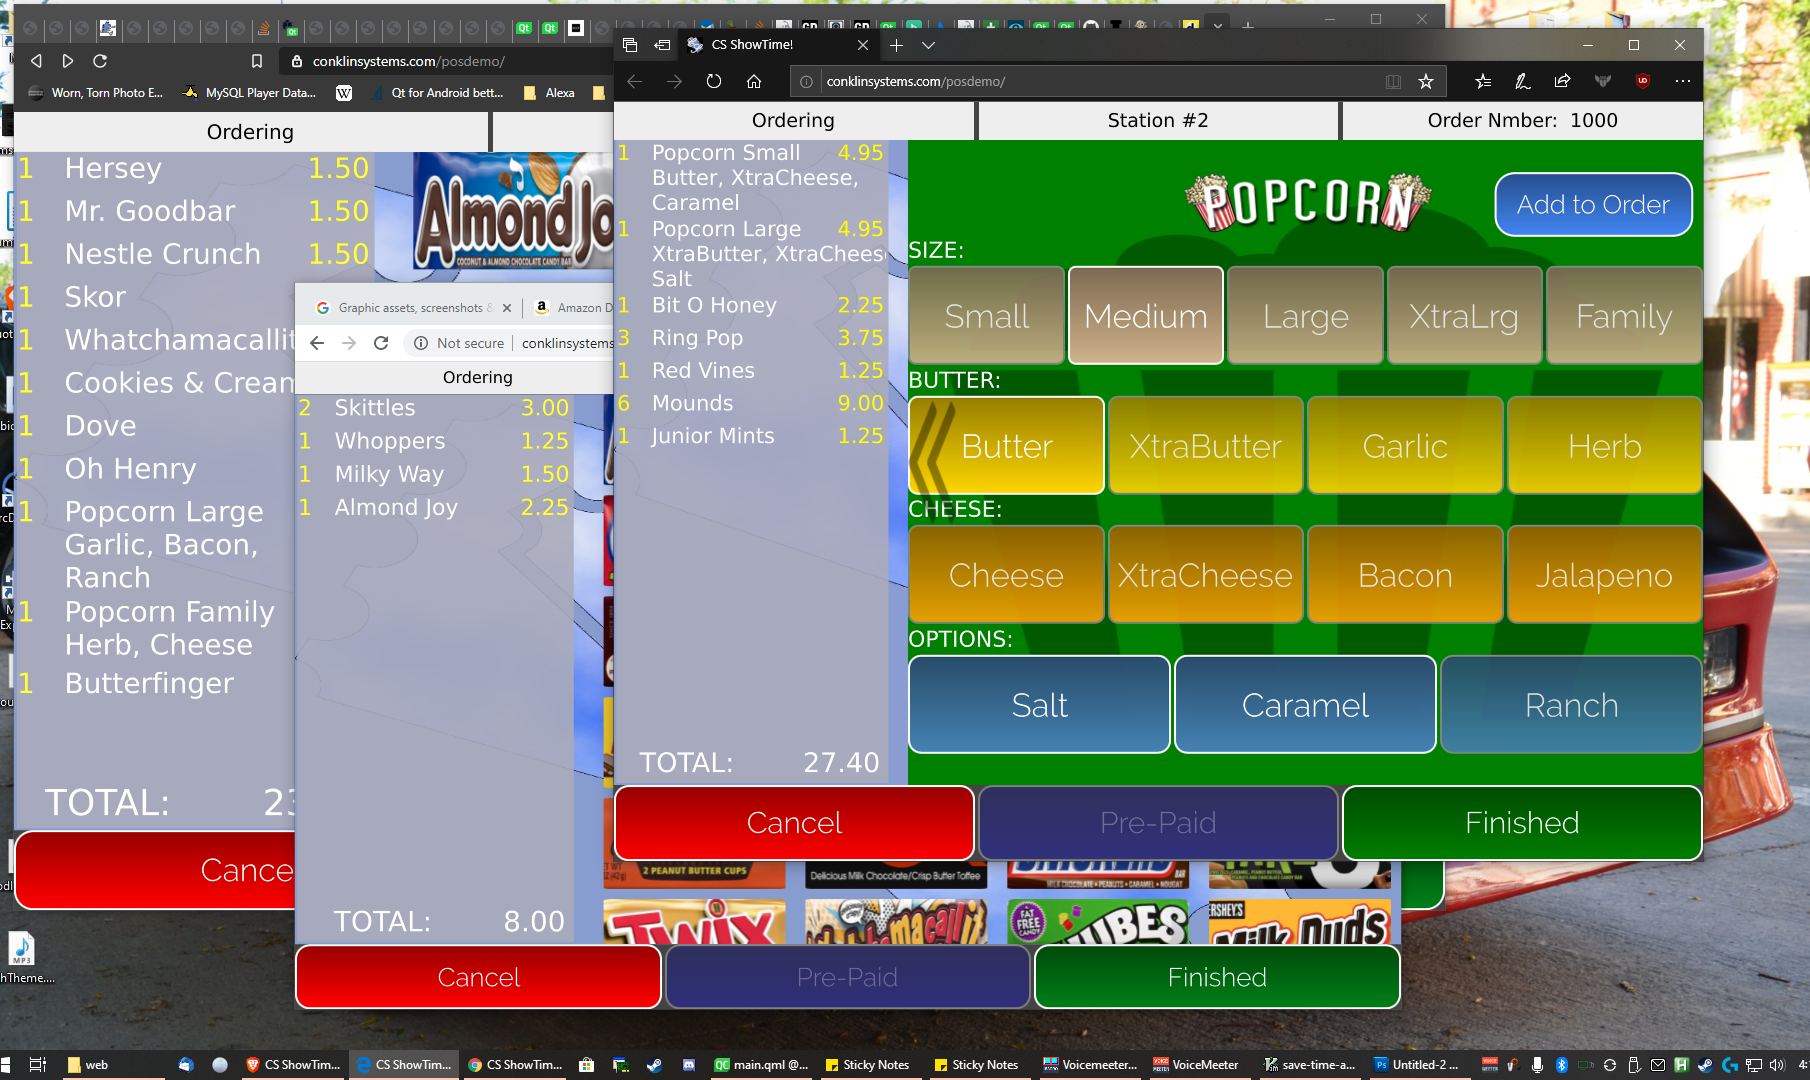1810x1080 pixels.
Task: Add page to favorites with star icon
Action: point(1426,81)
